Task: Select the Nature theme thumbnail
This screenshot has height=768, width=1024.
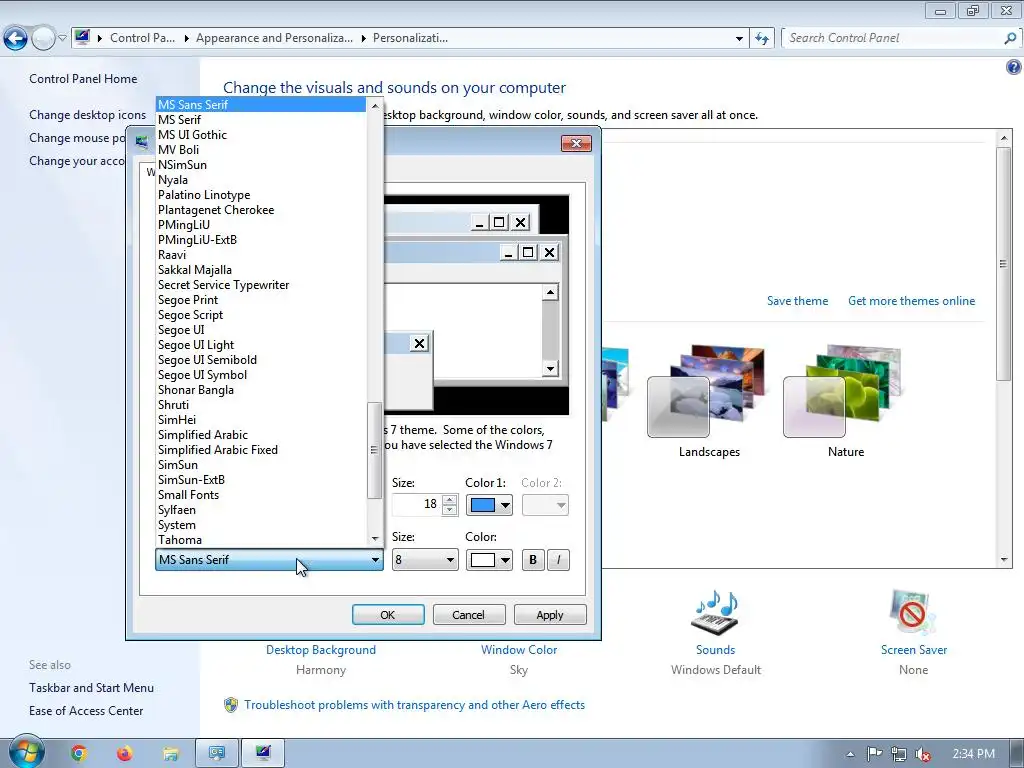Action: click(844, 392)
